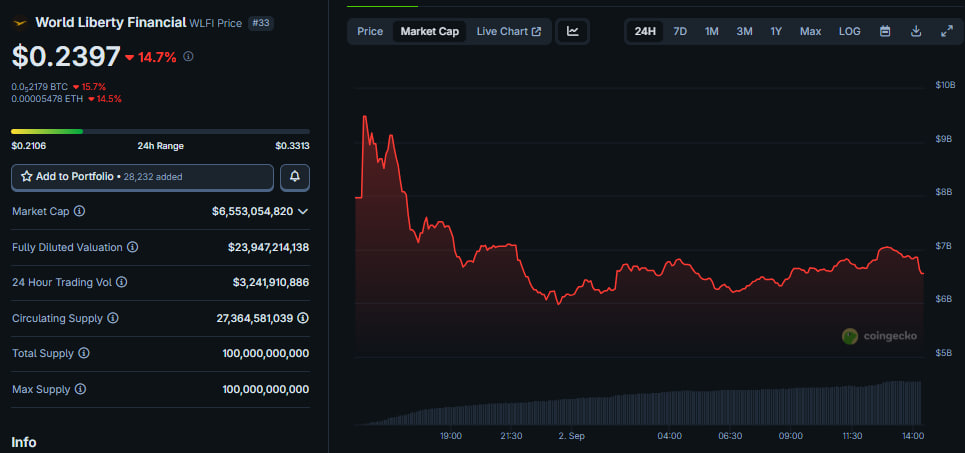Click info icon next to price change percentage
965x453 pixels.
coord(189,57)
